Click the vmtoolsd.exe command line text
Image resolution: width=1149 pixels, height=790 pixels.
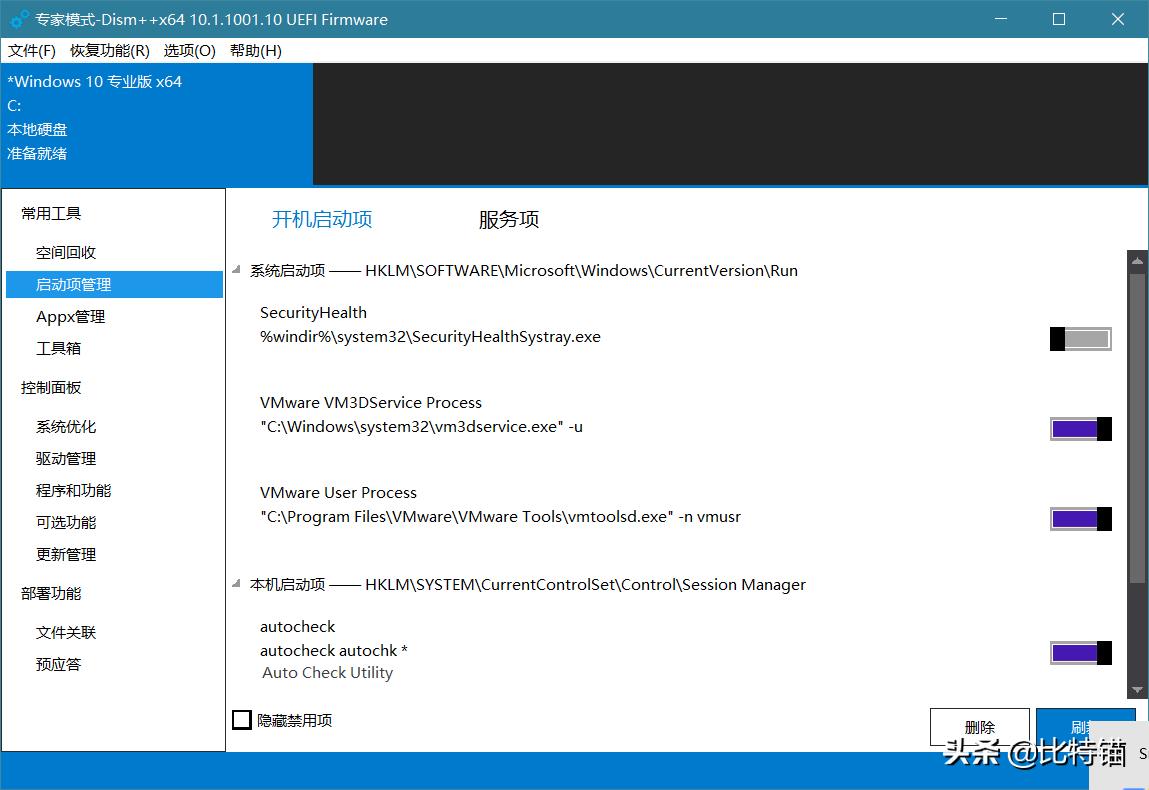500,517
